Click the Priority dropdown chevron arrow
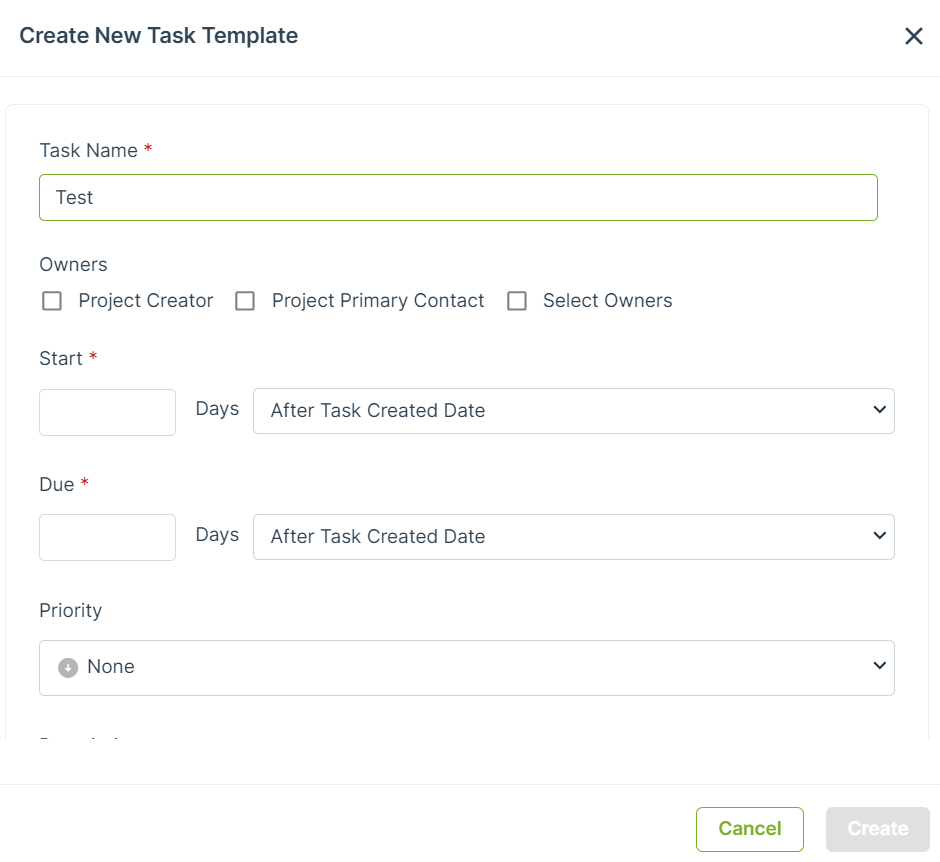Screen dimensions: 940x862 point(879,666)
